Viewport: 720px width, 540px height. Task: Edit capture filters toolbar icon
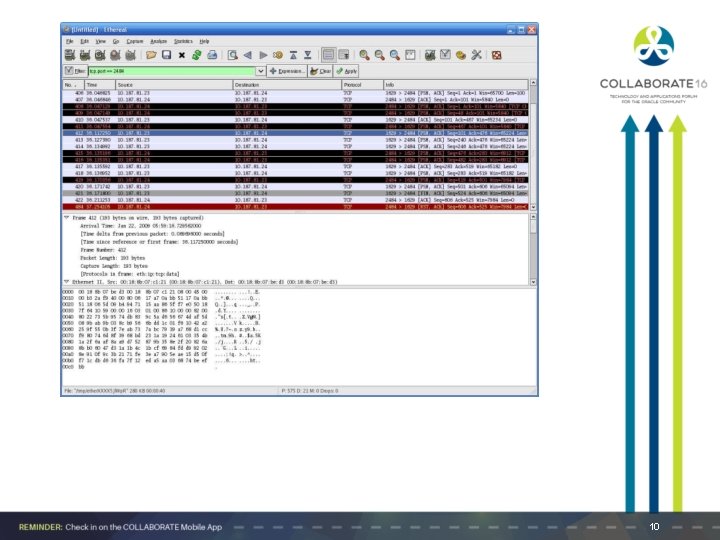(430, 55)
